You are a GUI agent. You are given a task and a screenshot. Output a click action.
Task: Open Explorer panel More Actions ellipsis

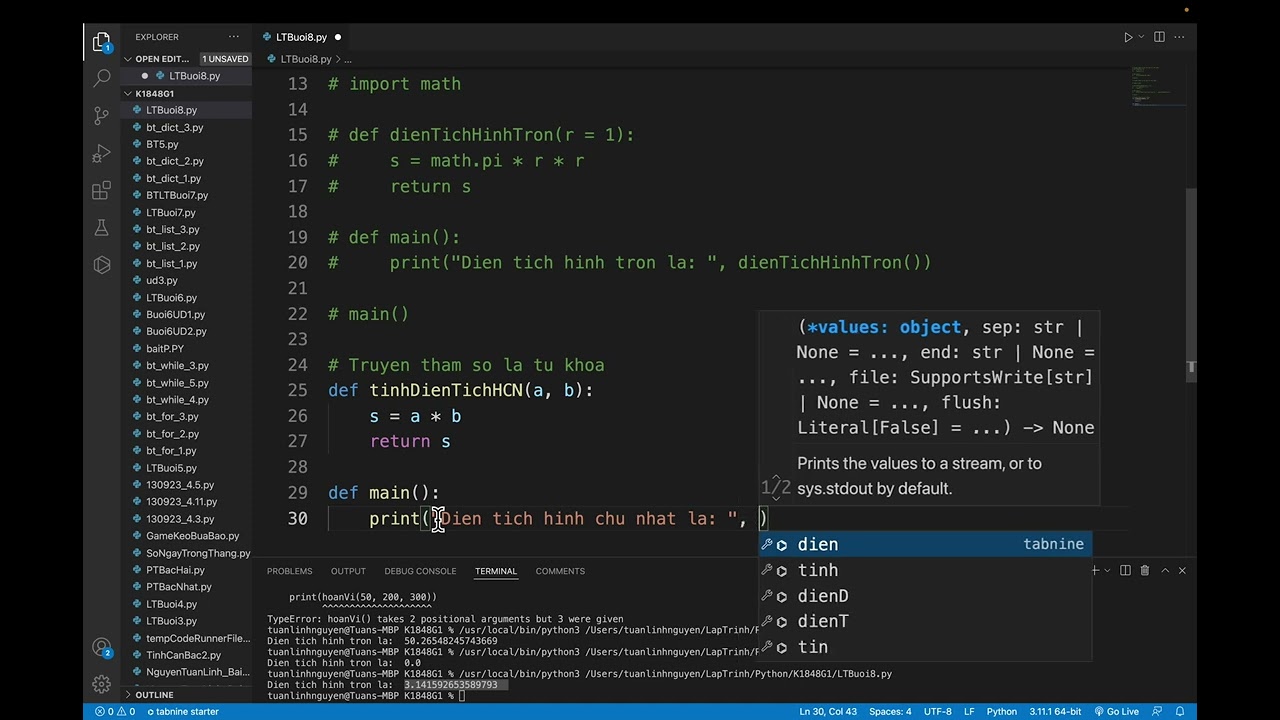pyautogui.click(x=232, y=37)
